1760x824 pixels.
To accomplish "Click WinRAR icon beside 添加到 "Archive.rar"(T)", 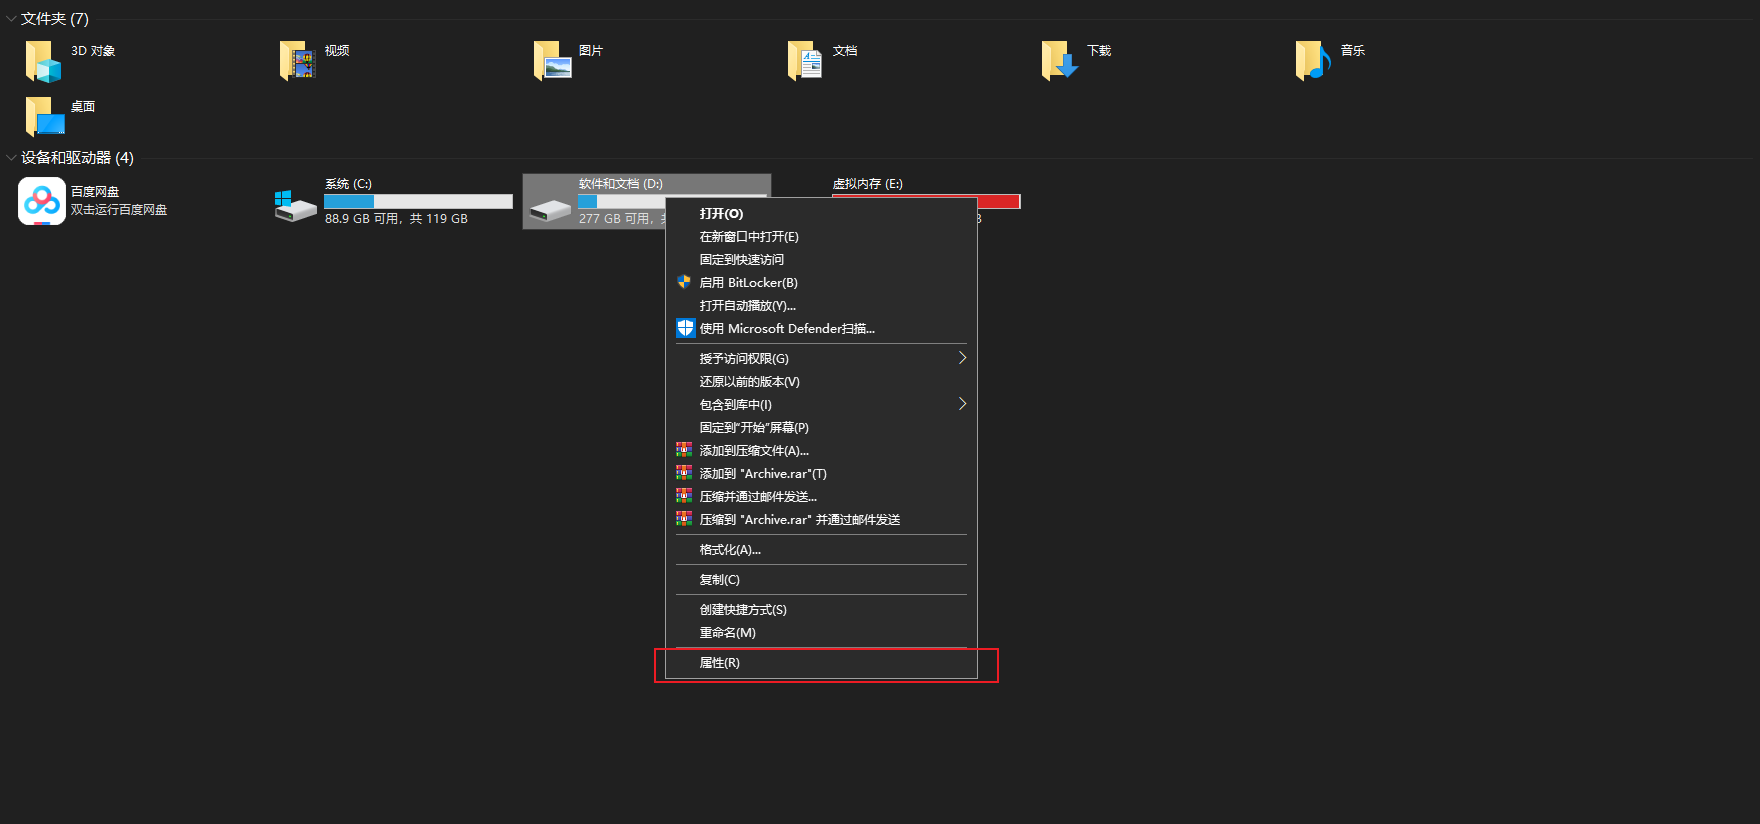I will tap(684, 473).
